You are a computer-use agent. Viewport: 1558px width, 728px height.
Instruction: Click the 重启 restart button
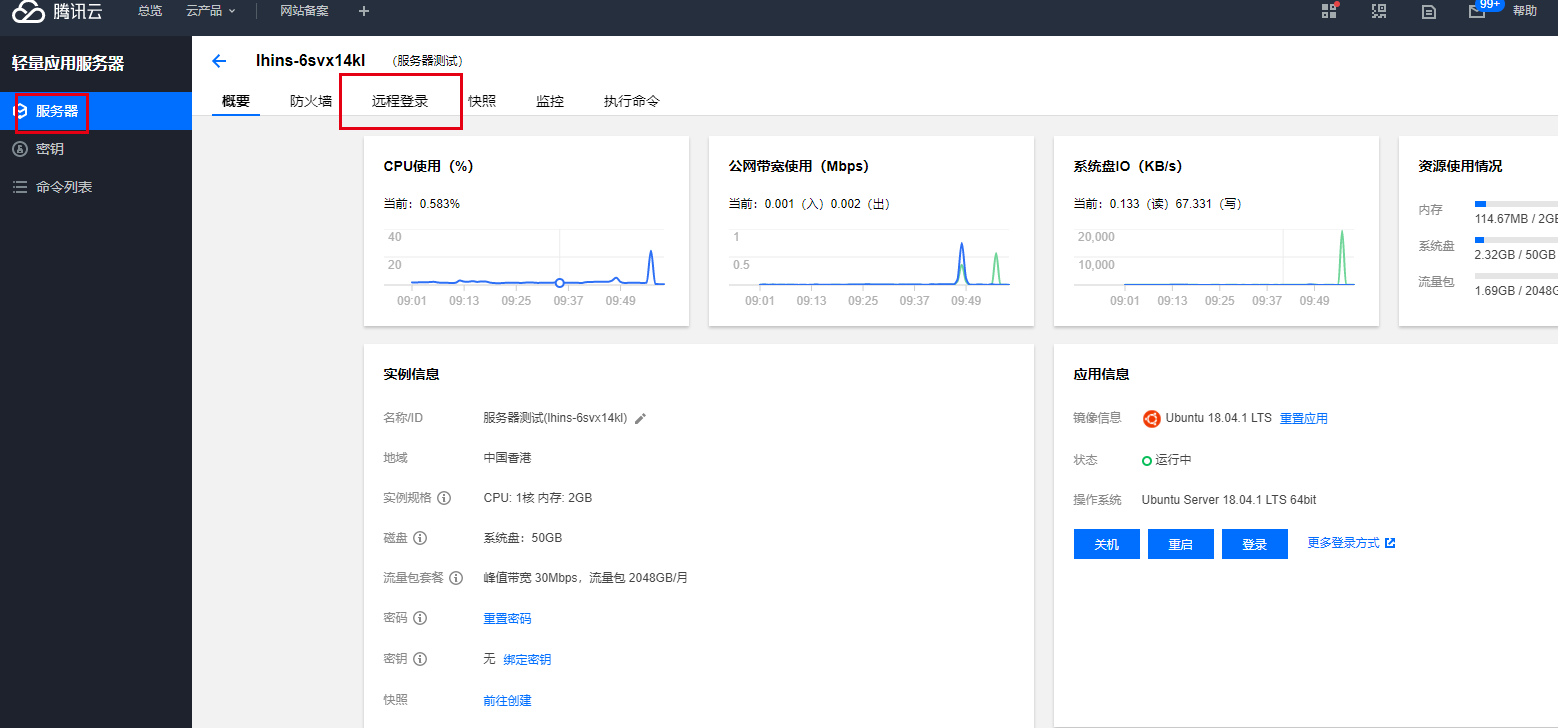click(x=1180, y=544)
